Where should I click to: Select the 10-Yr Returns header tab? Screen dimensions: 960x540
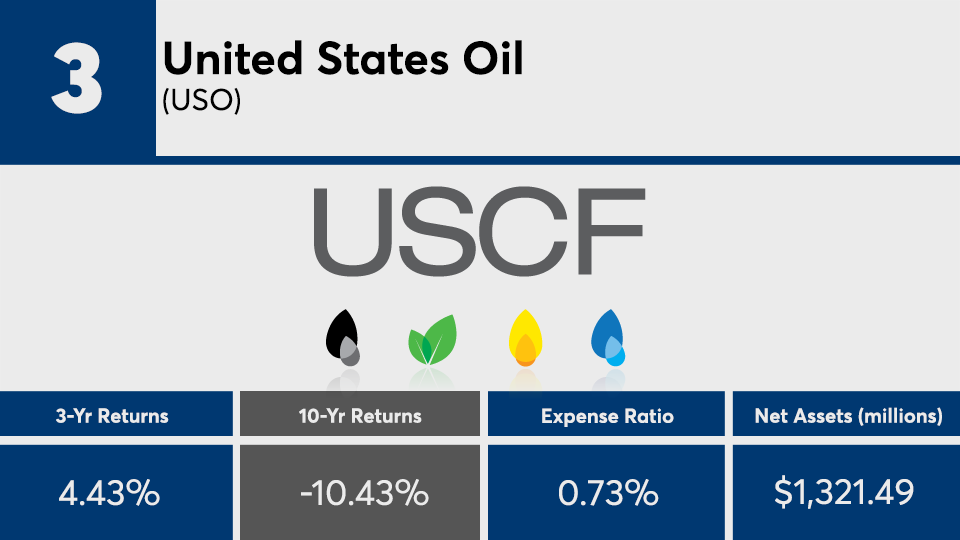[x=360, y=415]
